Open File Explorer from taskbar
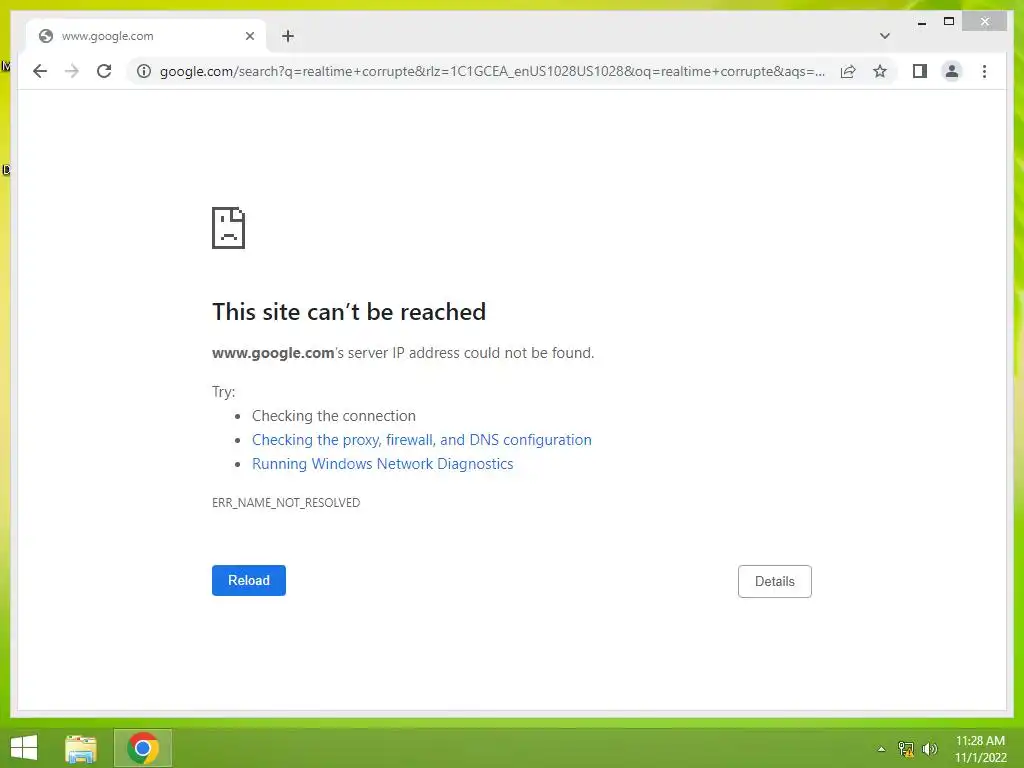 81,748
